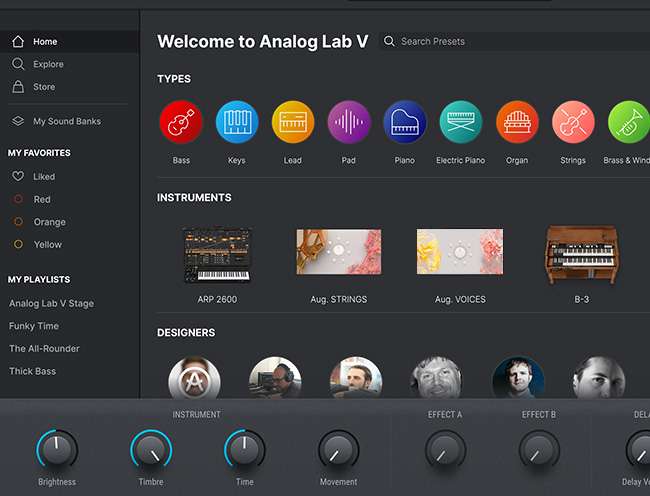Open the Thick Bass playlist
The image size is (650, 496).
click(32, 371)
